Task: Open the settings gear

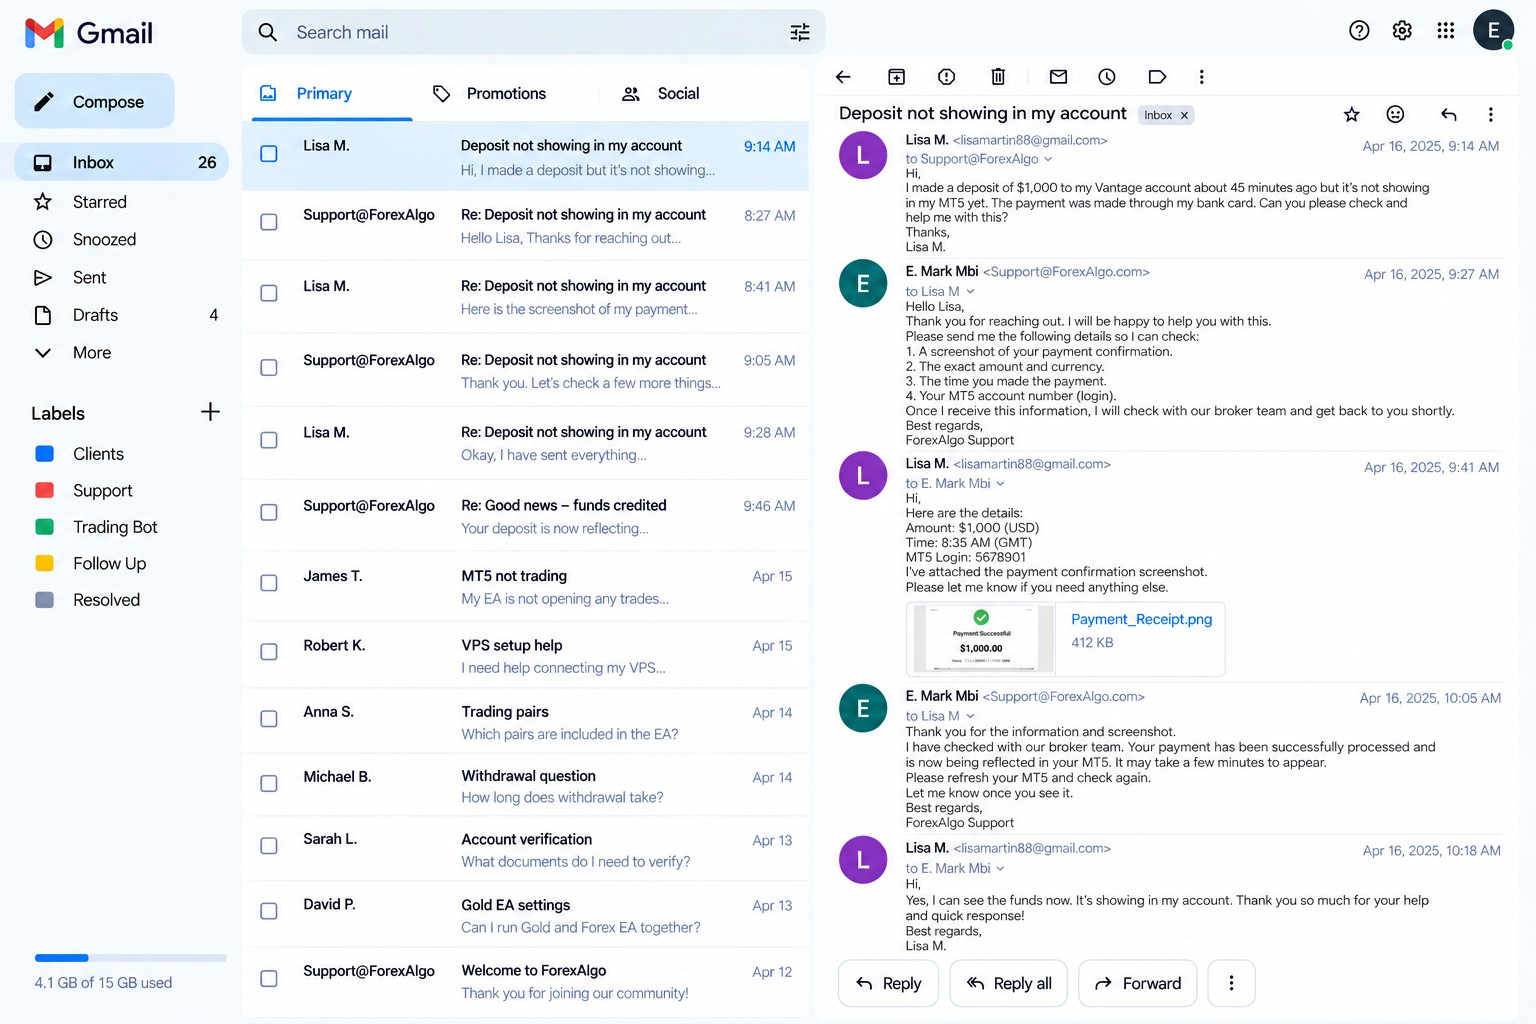Action: [x=1402, y=31]
